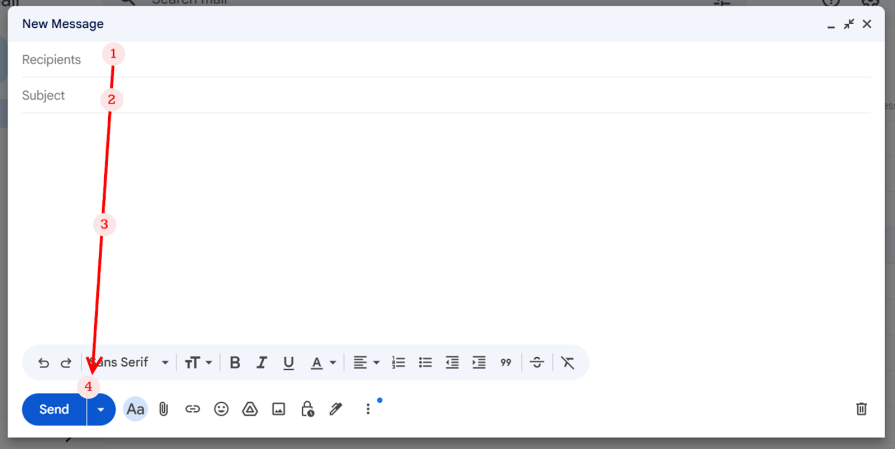
Task: Toggle italic formatting
Action: [261, 362]
